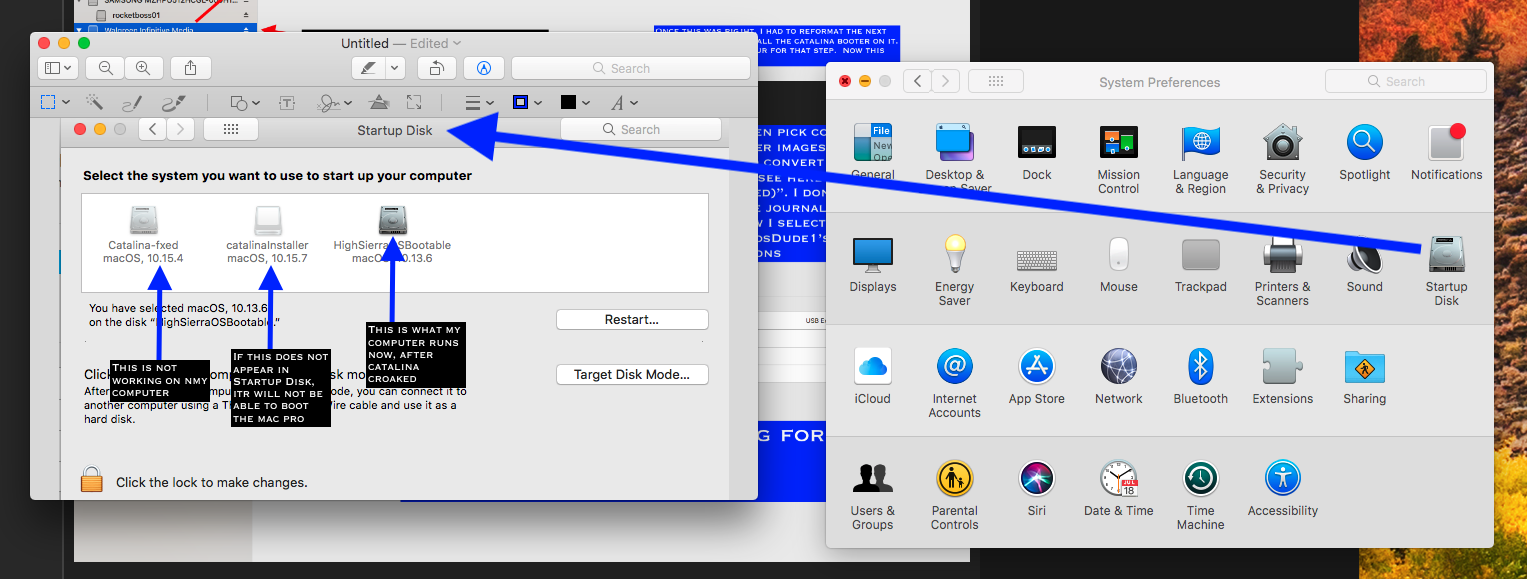Image resolution: width=1527 pixels, height=579 pixels.
Task: Open the Shapes menu in Markup toolbar
Action: (245, 102)
